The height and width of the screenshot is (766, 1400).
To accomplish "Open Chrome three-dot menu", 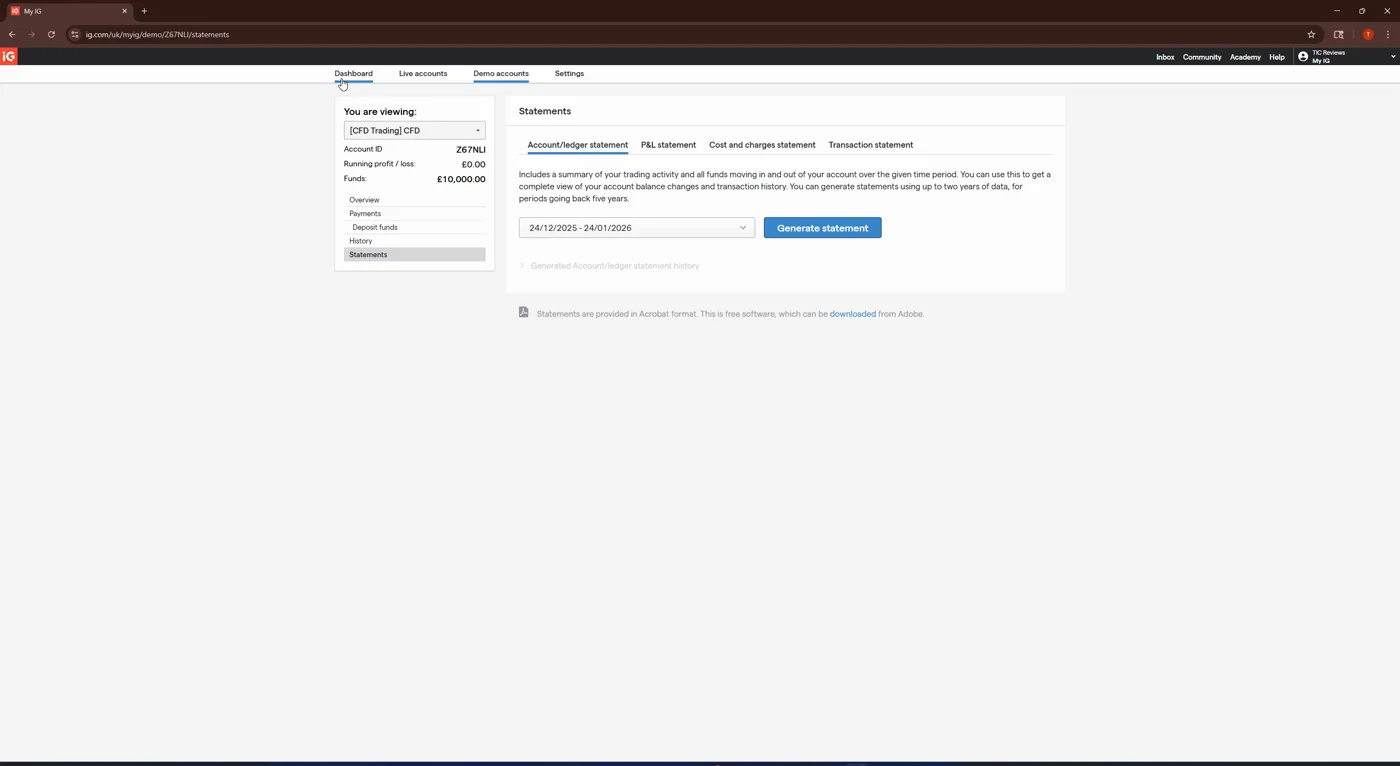I will 1388,34.
